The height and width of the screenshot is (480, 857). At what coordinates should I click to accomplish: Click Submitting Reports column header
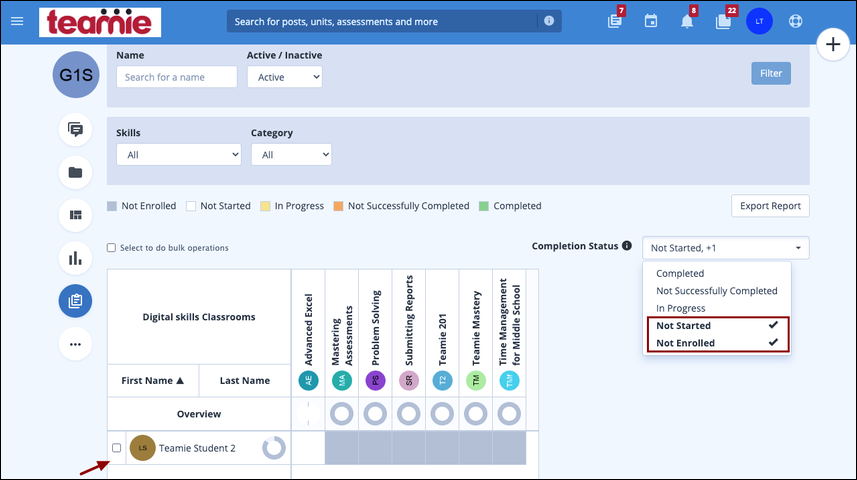409,320
